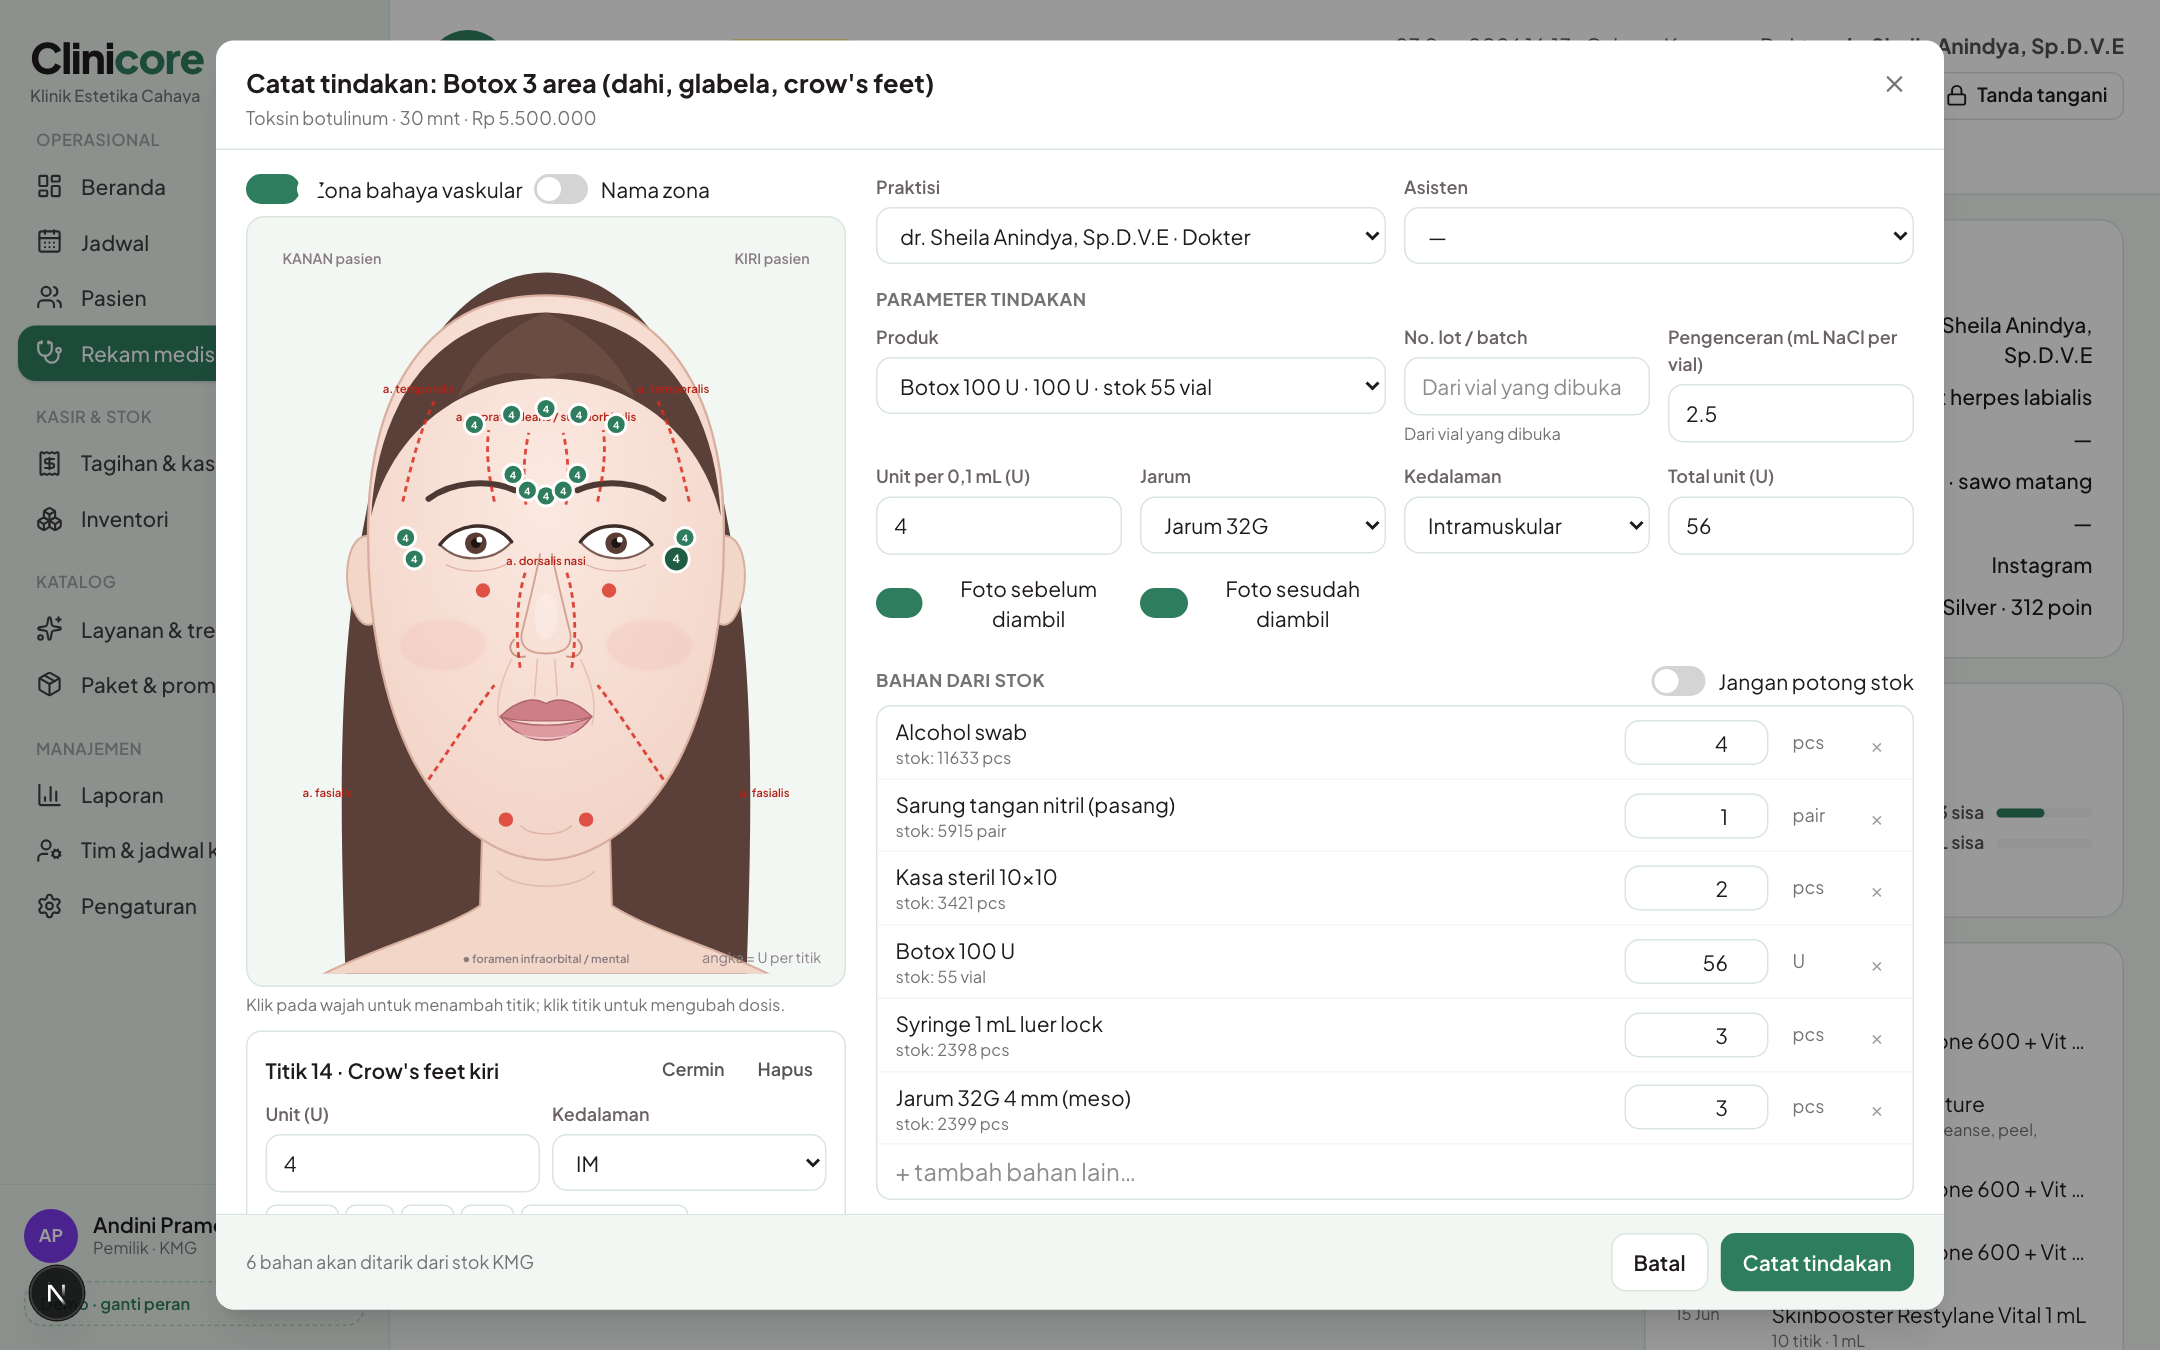The image size is (2160, 1350).
Task: Enable Jangan potong stok switch
Action: click(1678, 681)
